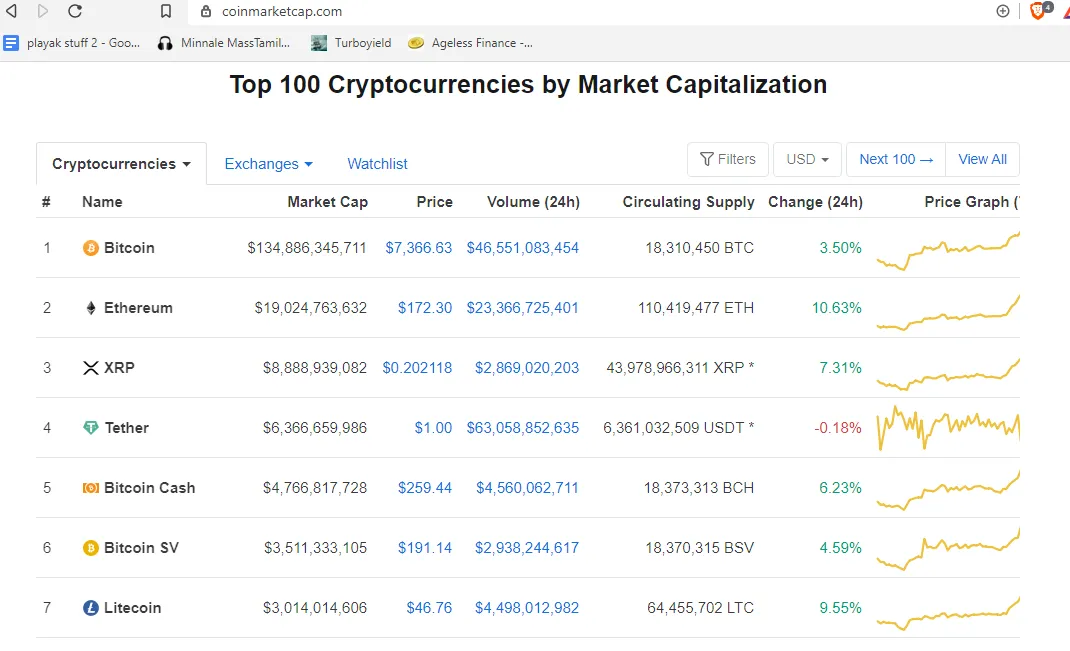The image size is (1070, 651).
Task: Click the Tether green logo icon
Action: pos(91,428)
